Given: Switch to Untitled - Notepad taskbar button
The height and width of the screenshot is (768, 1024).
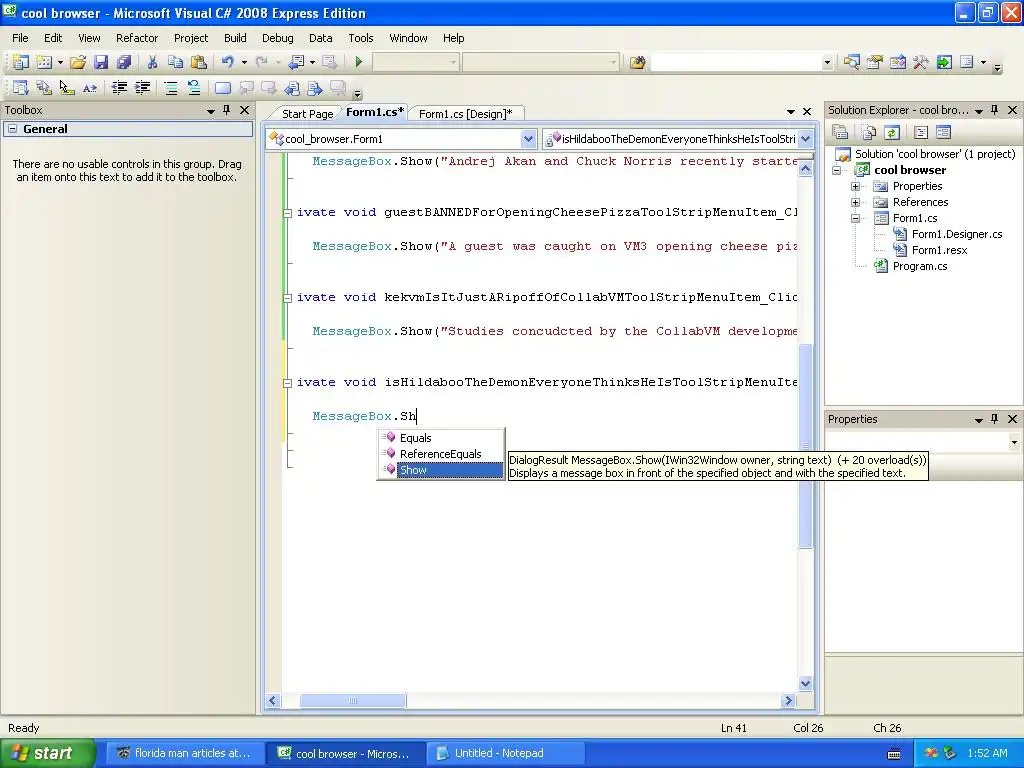Looking at the screenshot, I should (506, 753).
